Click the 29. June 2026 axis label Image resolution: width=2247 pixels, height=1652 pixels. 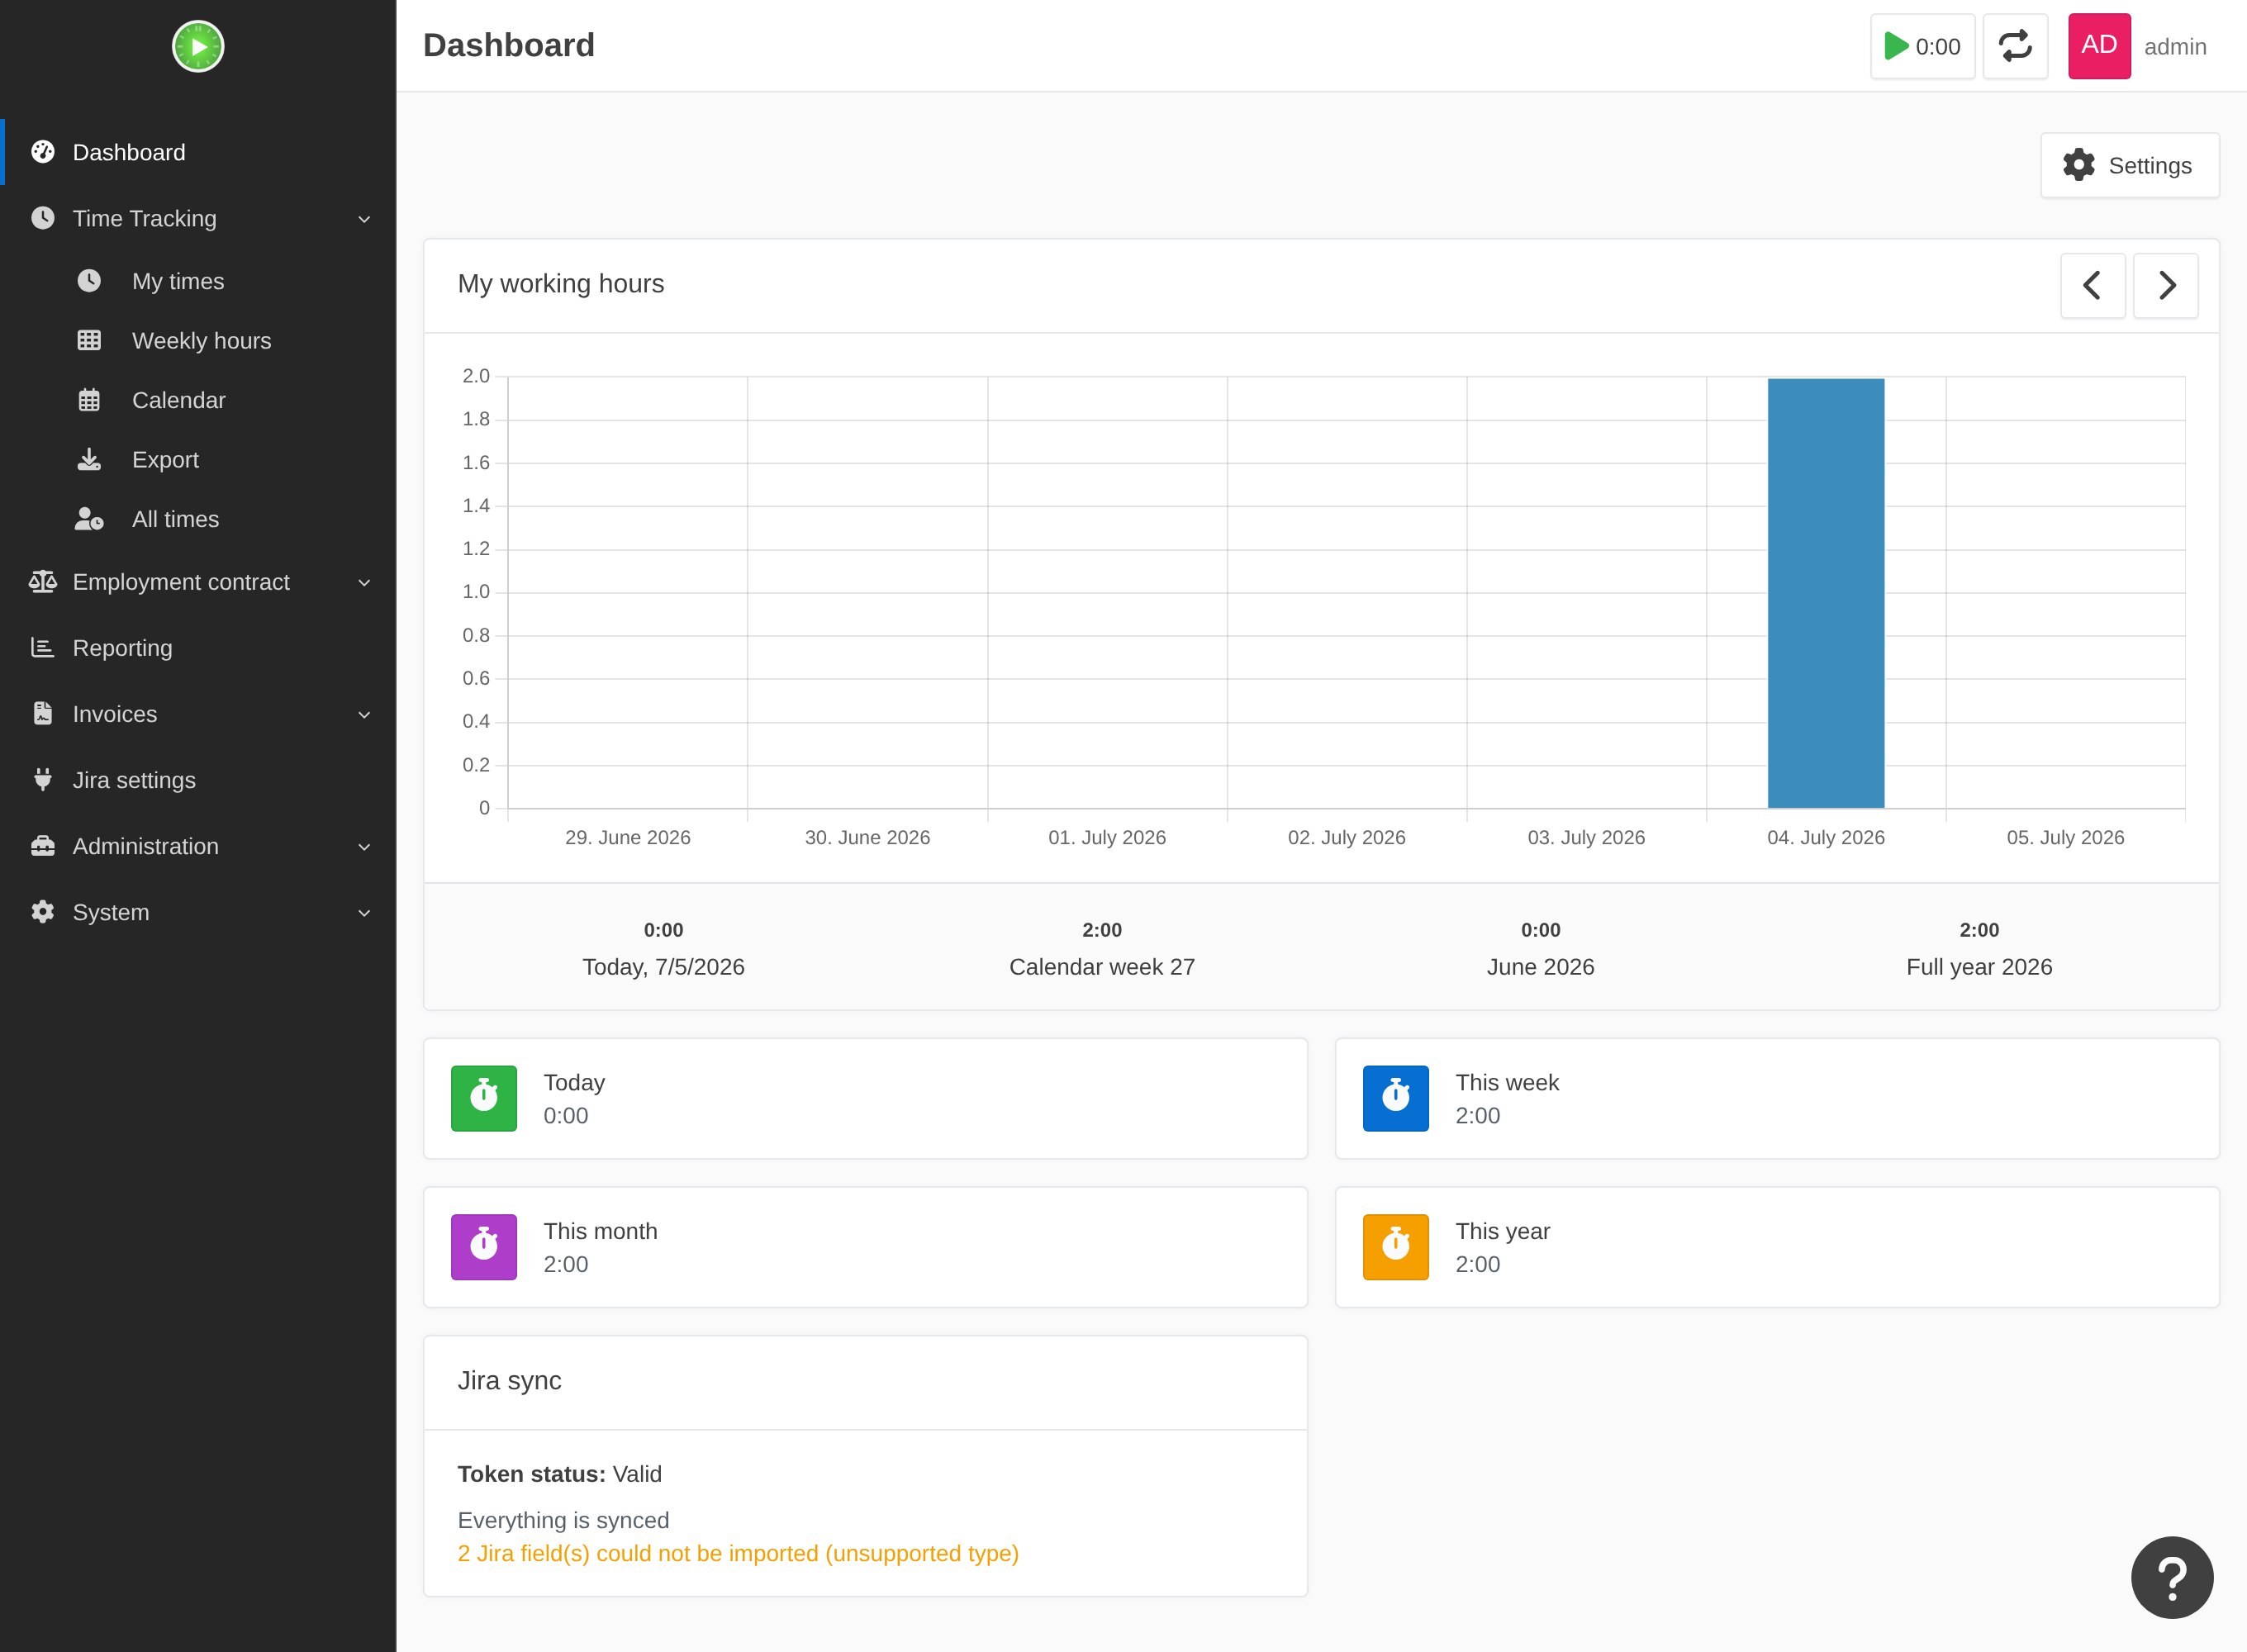click(x=628, y=837)
